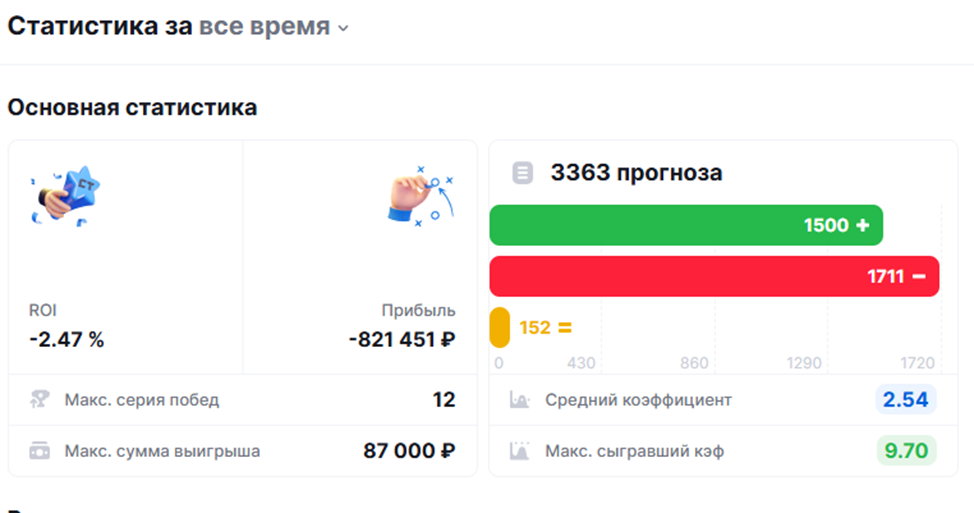Click the chart icon for 'Макс. сыгравший кэф'
The height and width of the screenshot is (513, 974).
pos(519,451)
